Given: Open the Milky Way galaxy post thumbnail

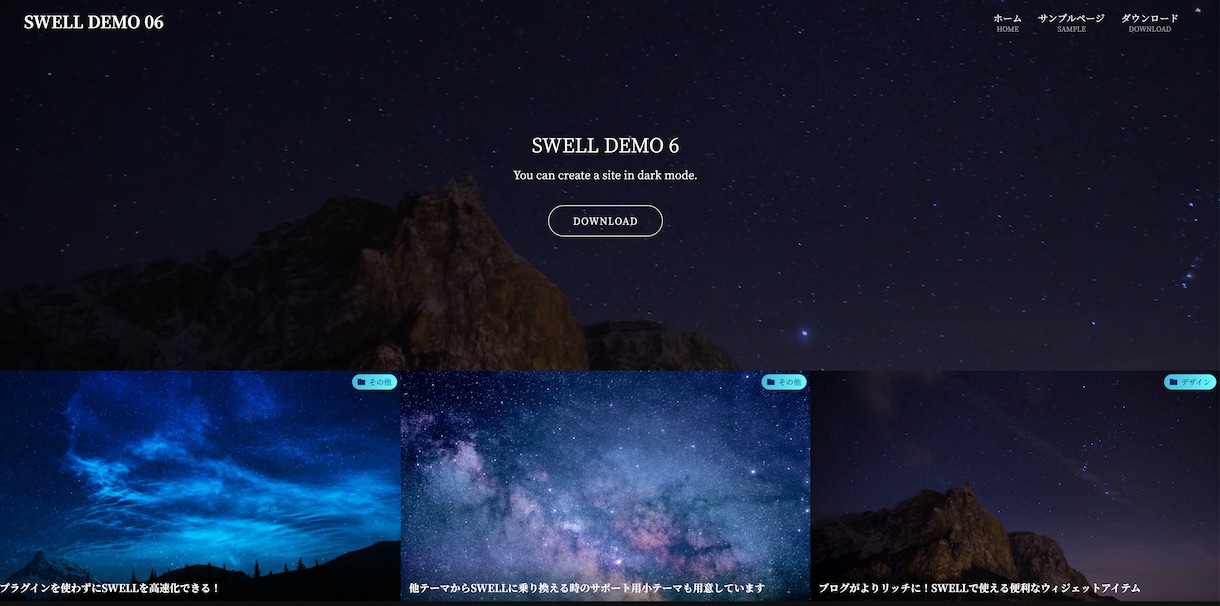Looking at the screenshot, I should pyautogui.click(x=605, y=486).
